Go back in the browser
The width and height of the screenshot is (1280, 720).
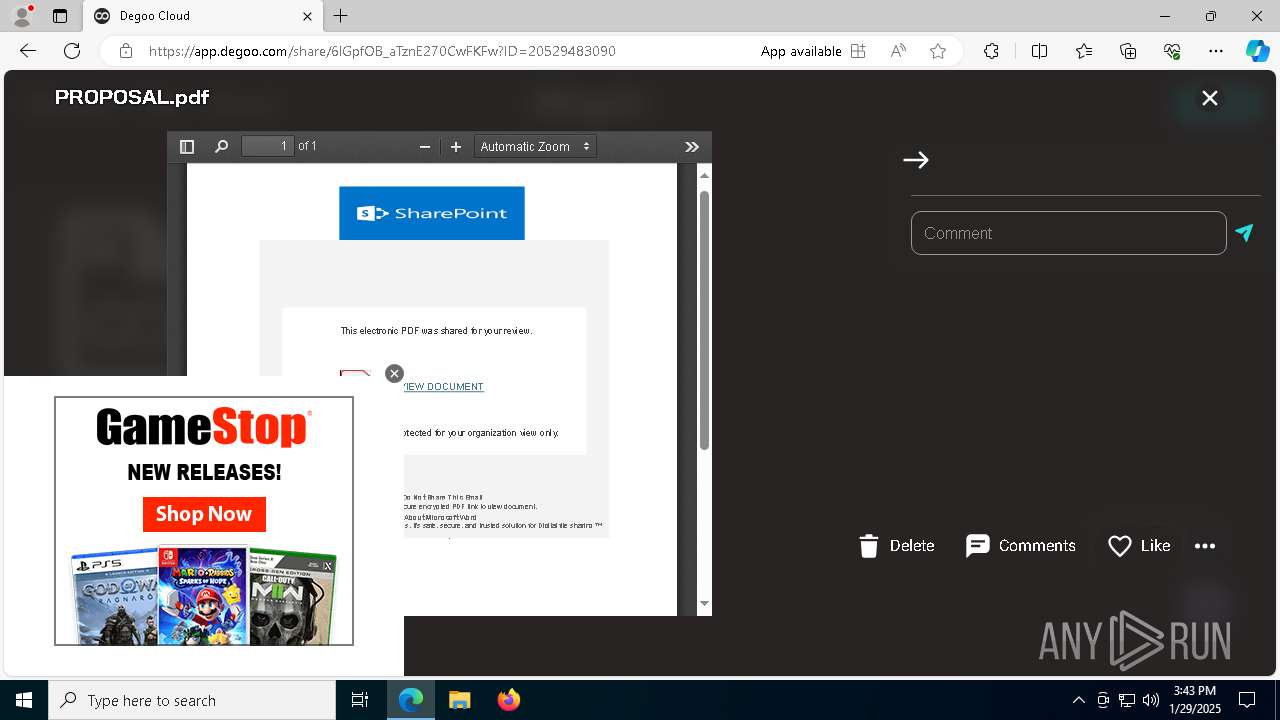(28, 51)
